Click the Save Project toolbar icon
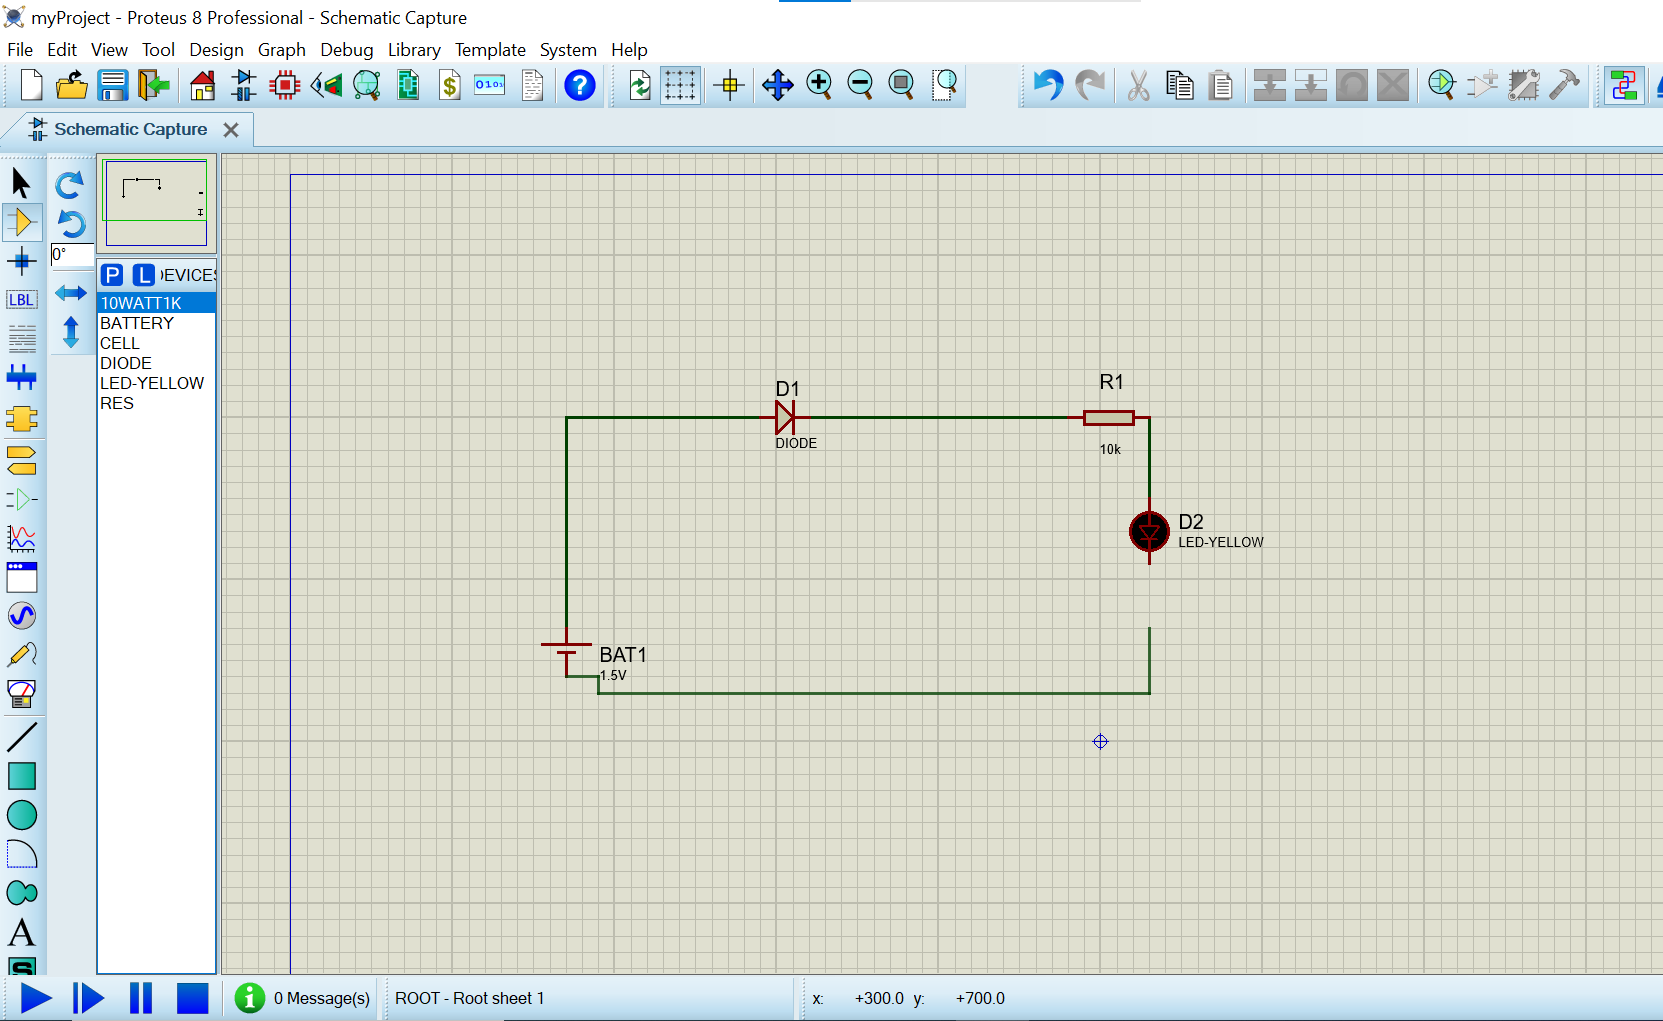 click(x=113, y=86)
